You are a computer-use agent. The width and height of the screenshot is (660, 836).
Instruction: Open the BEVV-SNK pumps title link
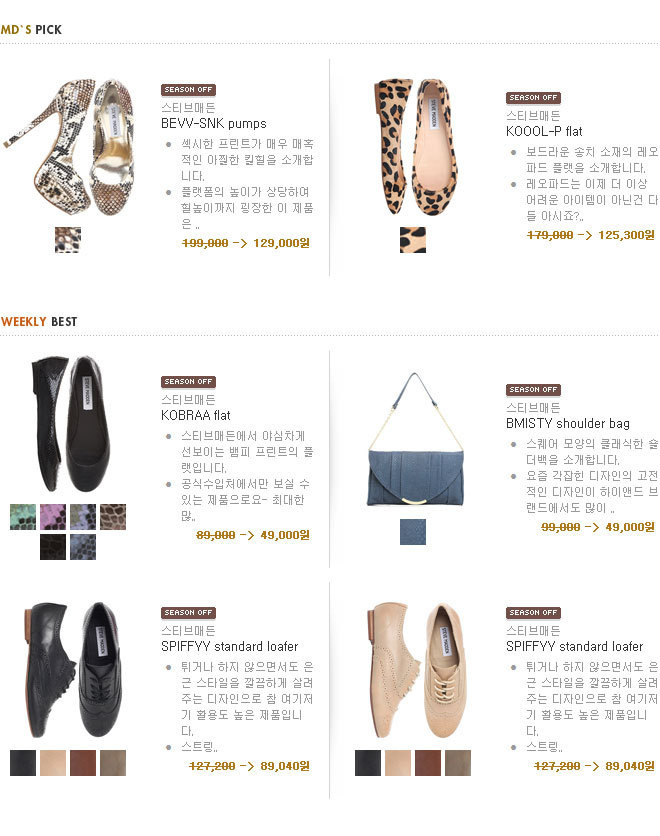214,124
